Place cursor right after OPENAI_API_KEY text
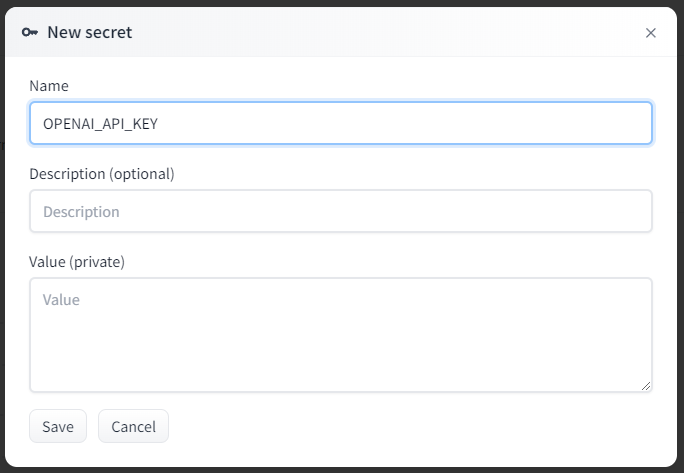Screen dimensions: 684x473 click(159, 124)
